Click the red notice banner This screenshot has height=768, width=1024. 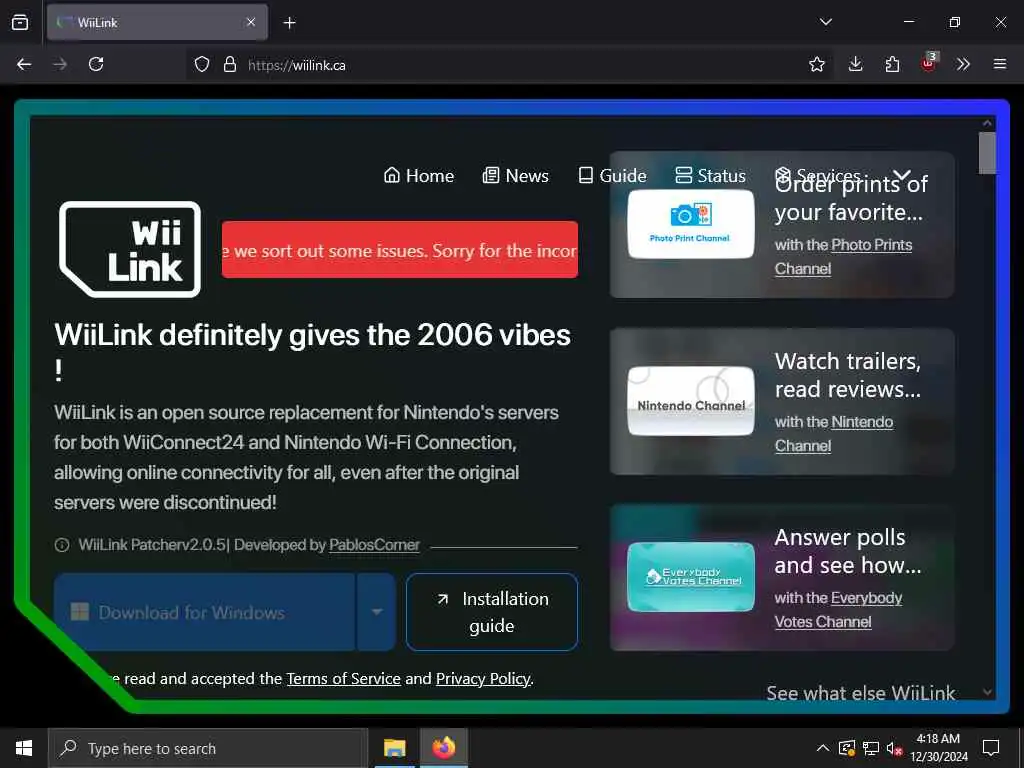click(400, 249)
